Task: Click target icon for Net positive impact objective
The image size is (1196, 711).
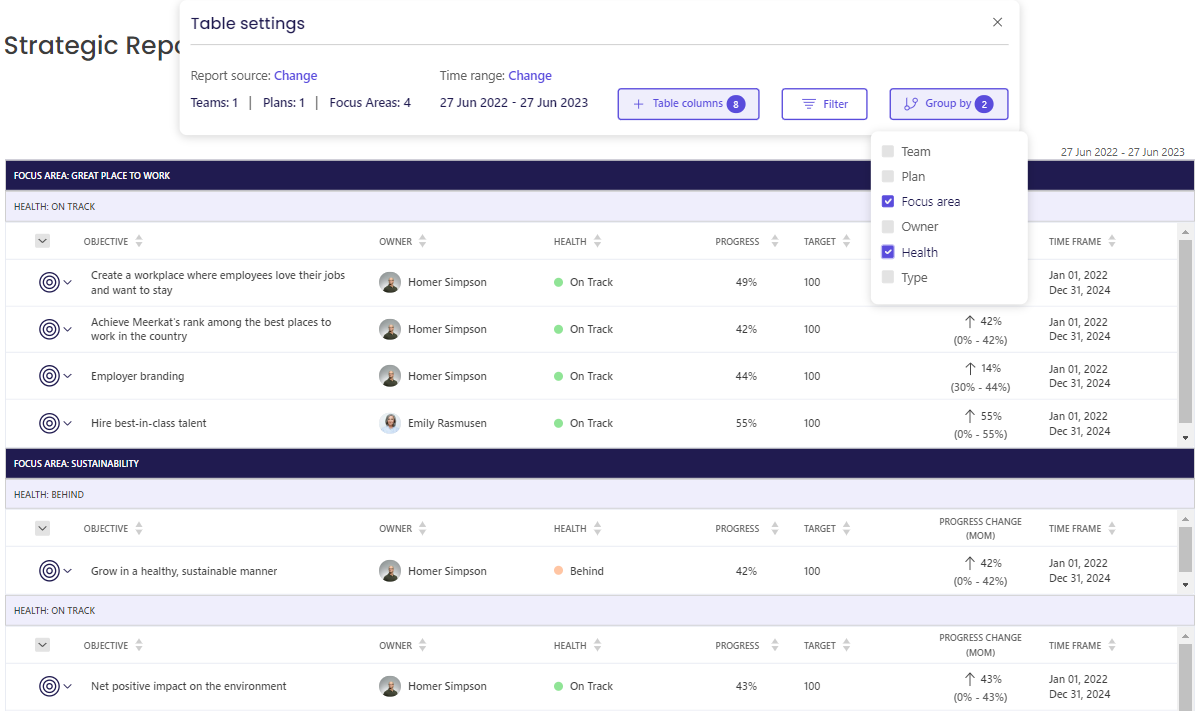Action: tap(49, 686)
